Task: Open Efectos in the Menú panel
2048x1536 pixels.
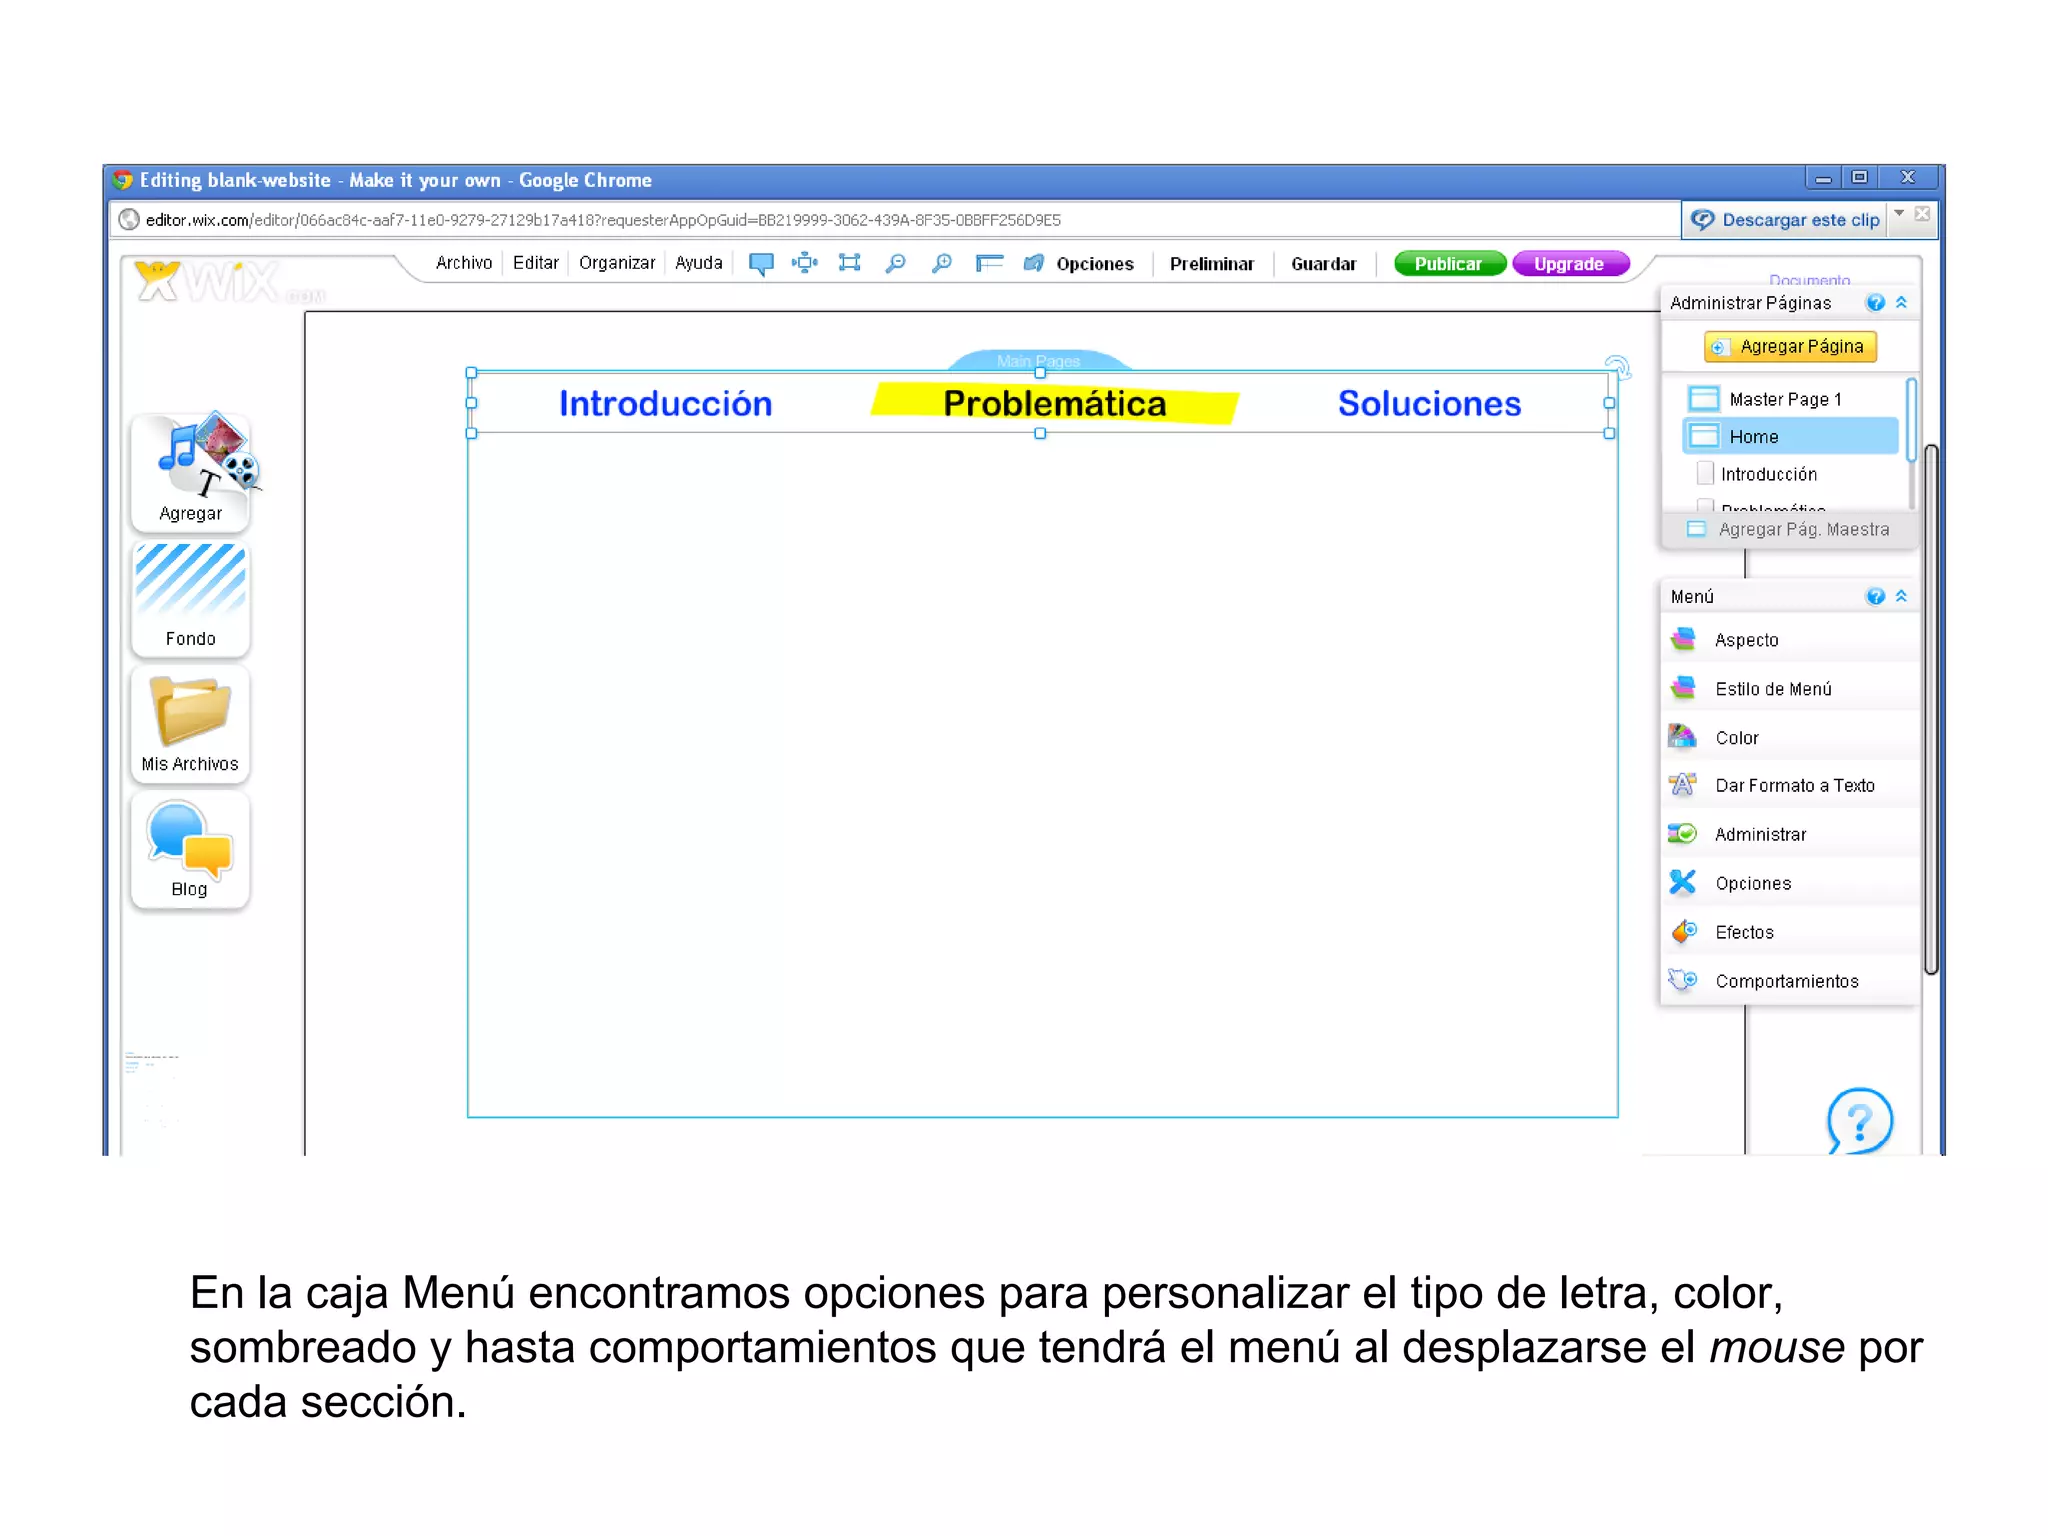Action: coord(1789,933)
